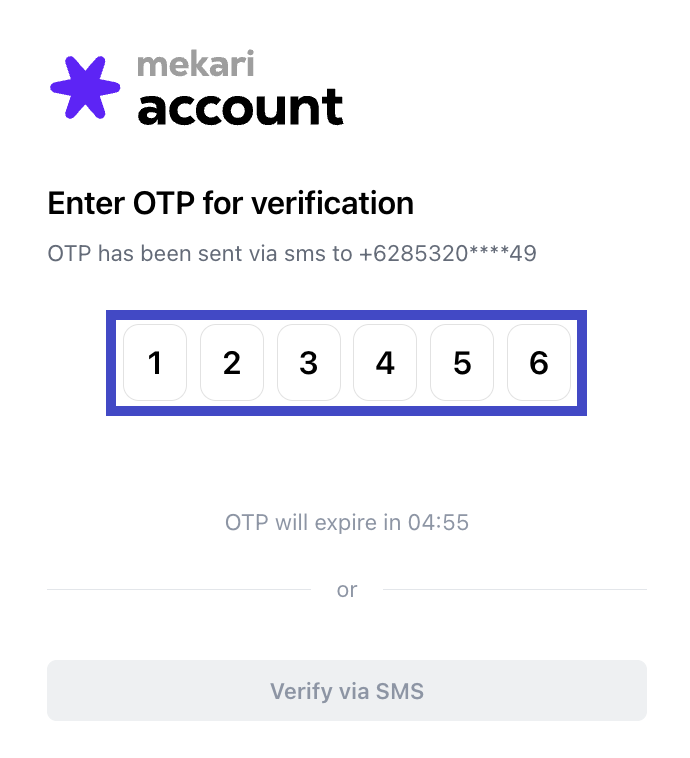Click the divider line left of or

click(180, 590)
